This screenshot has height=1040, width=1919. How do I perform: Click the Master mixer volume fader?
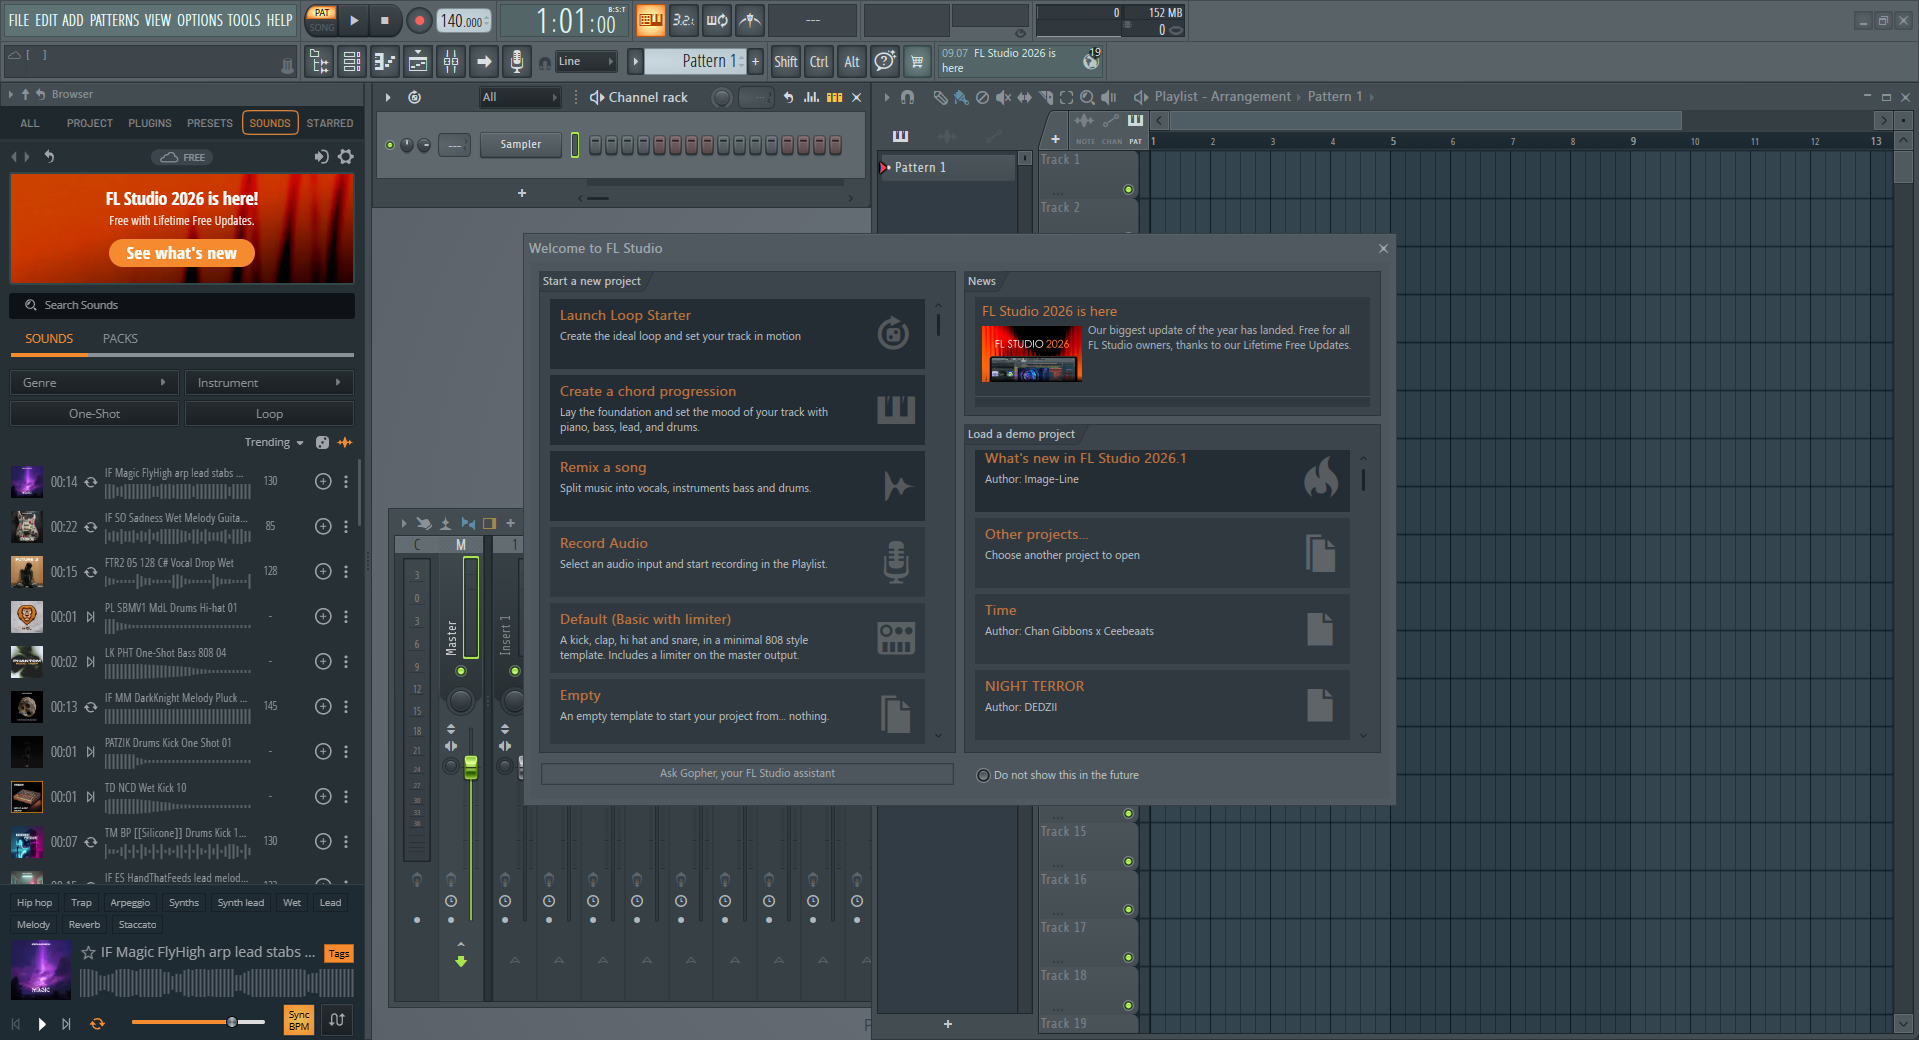(471, 768)
